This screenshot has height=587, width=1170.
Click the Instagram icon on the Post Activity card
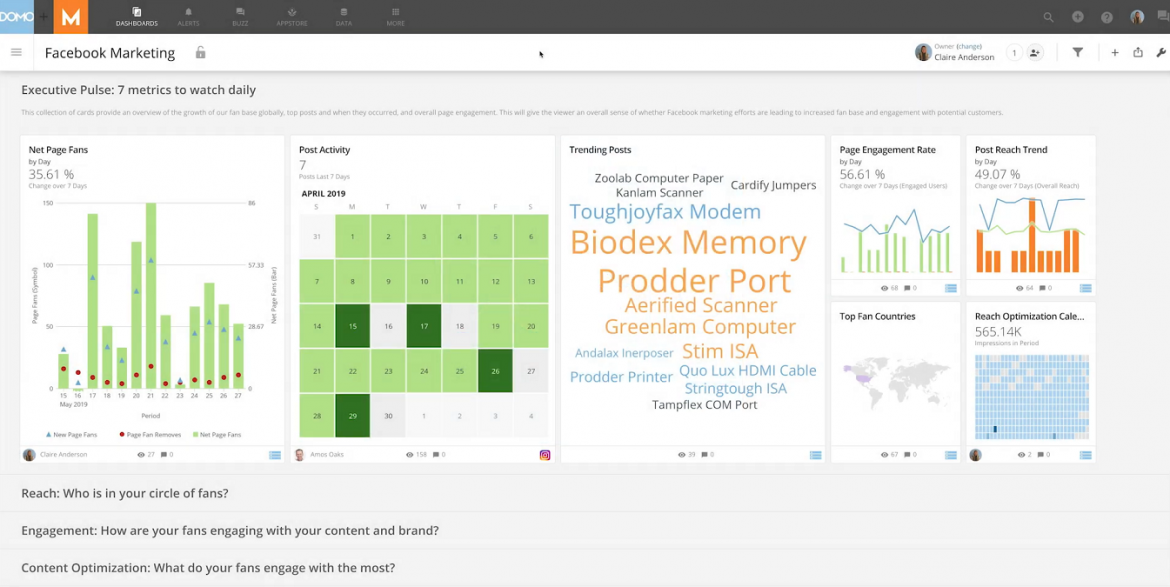tap(544, 454)
